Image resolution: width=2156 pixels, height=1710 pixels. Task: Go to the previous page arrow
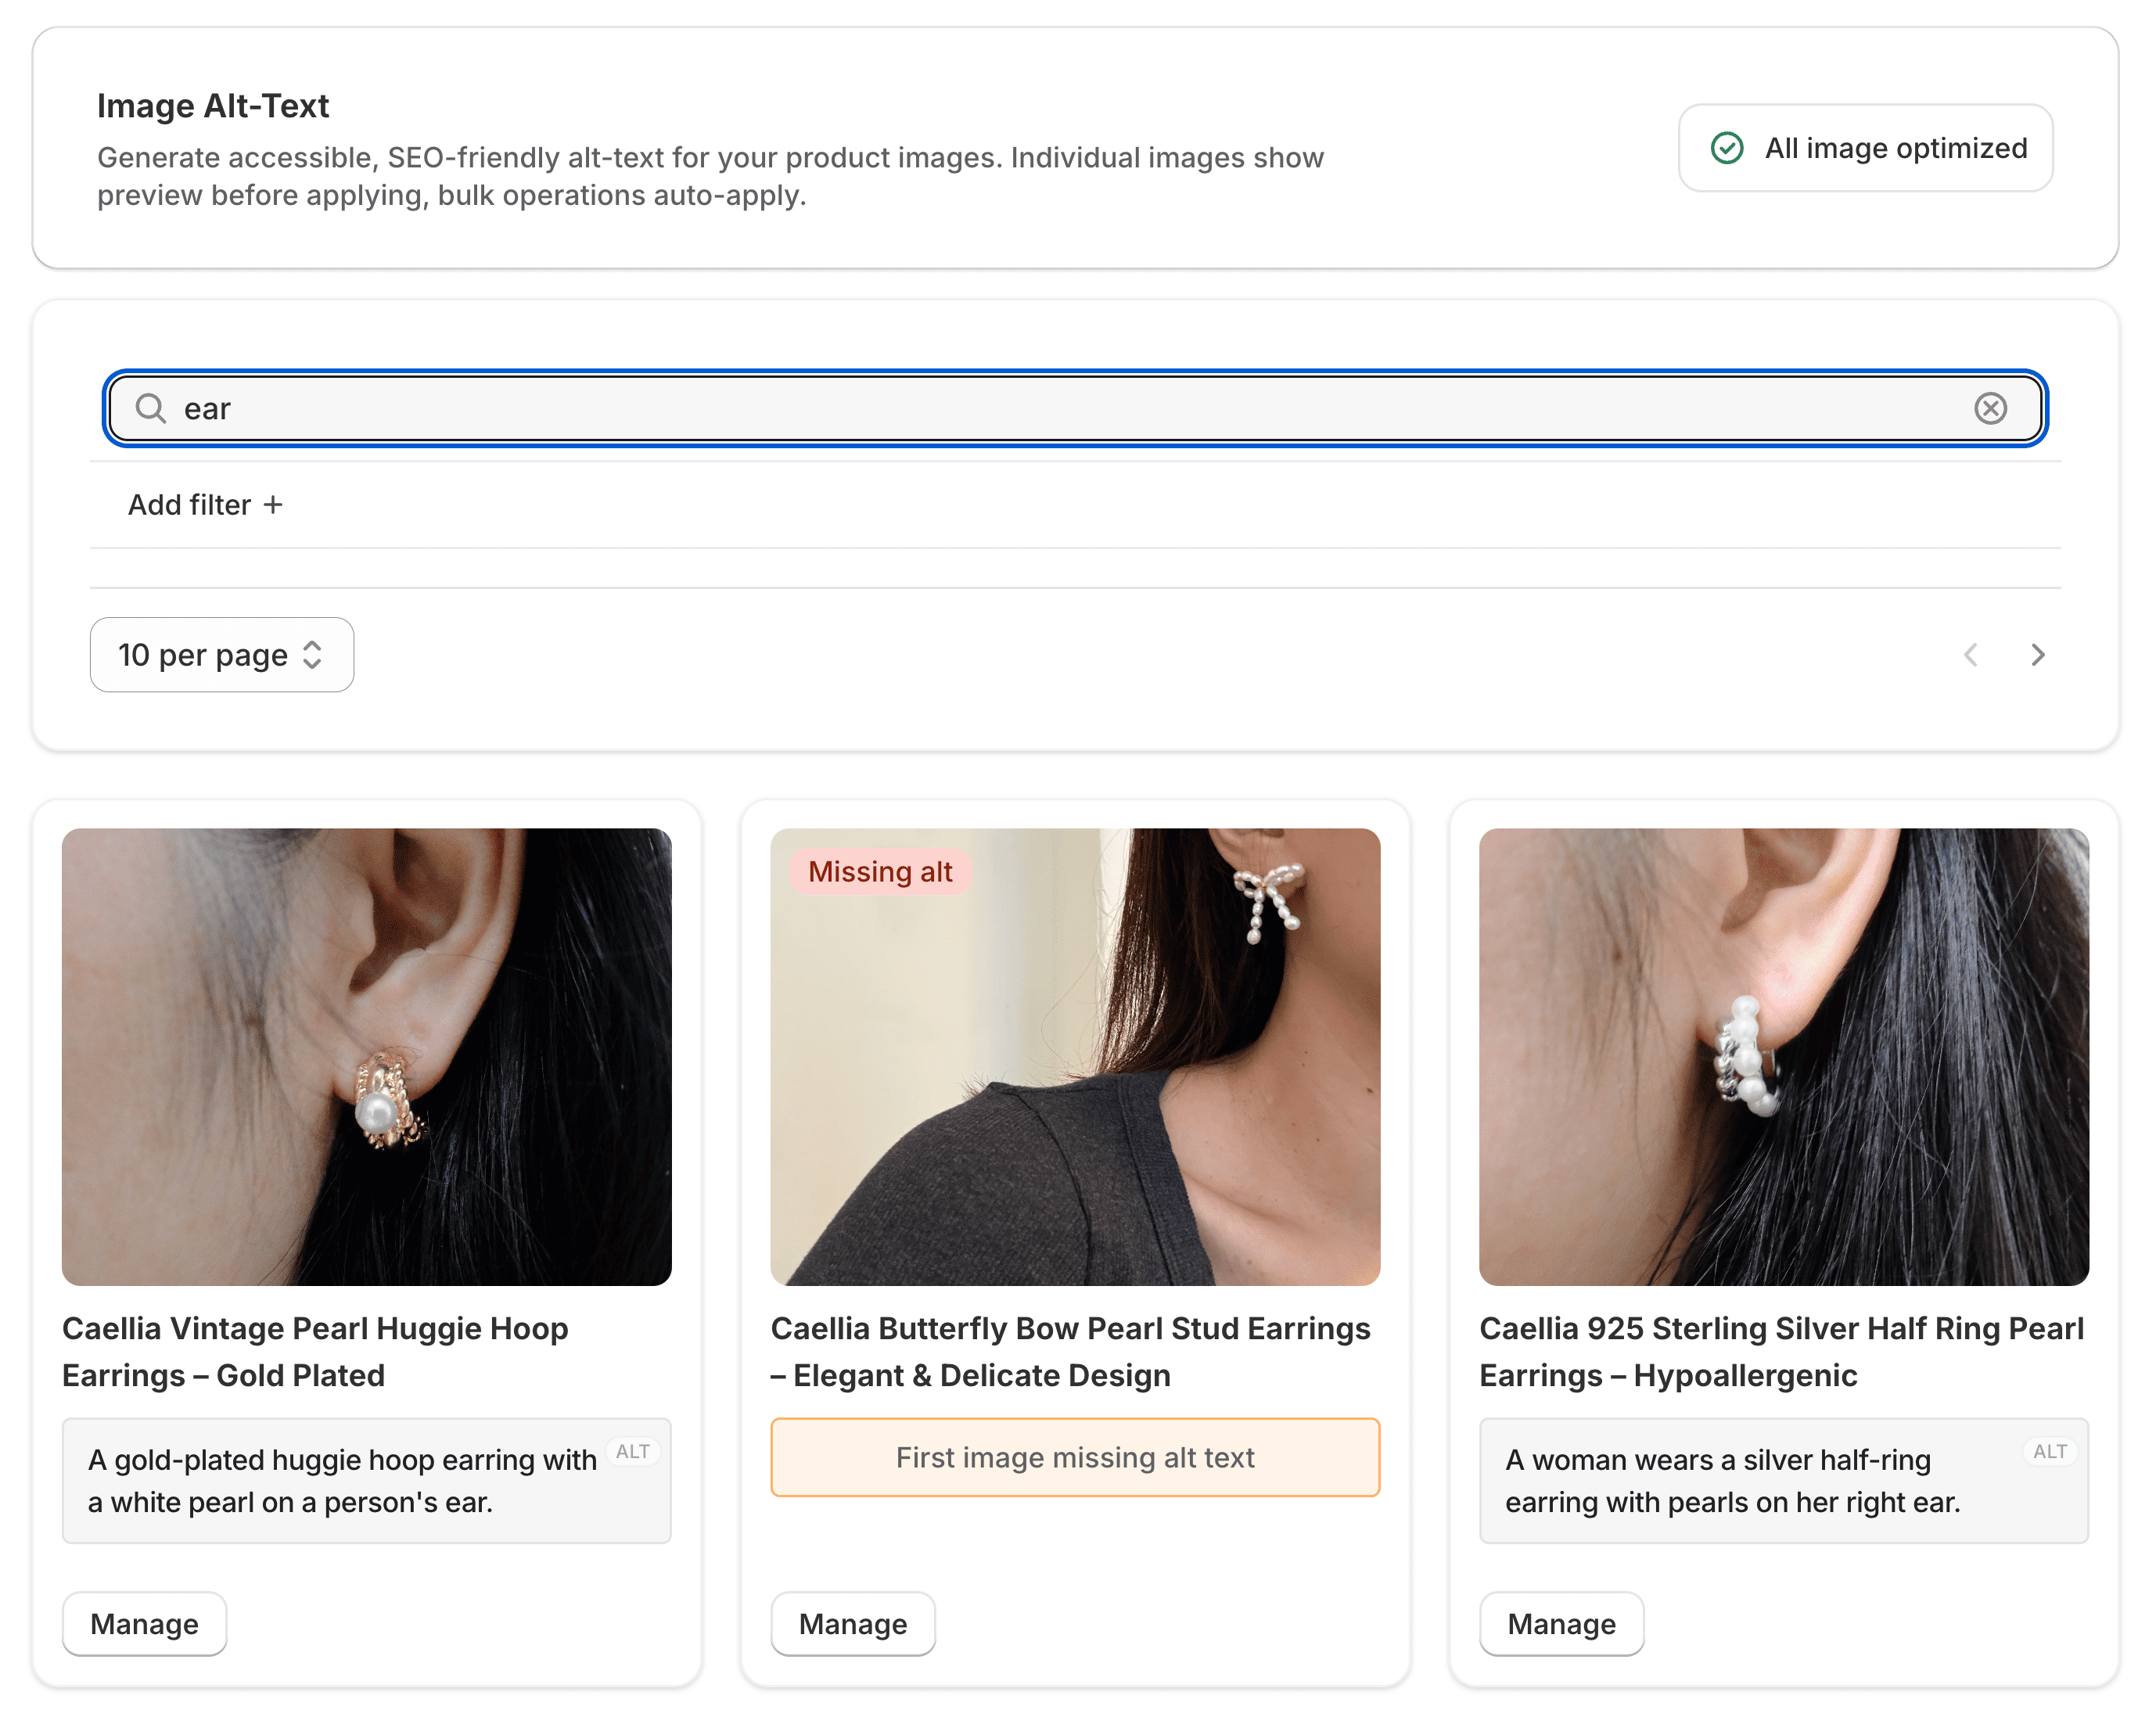(x=1970, y=655)
